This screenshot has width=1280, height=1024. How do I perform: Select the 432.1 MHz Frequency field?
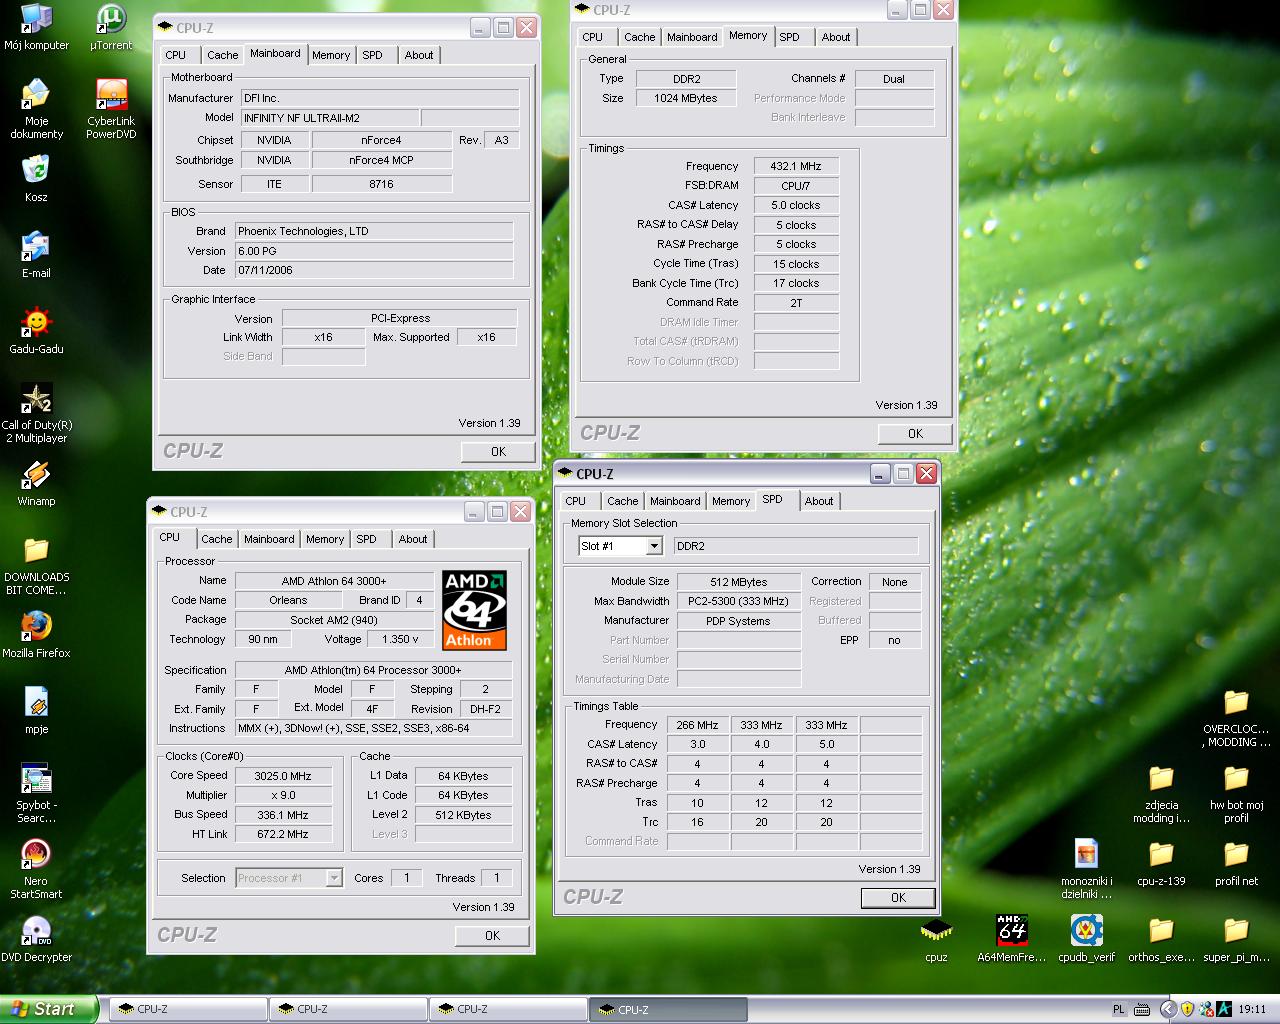796,166
